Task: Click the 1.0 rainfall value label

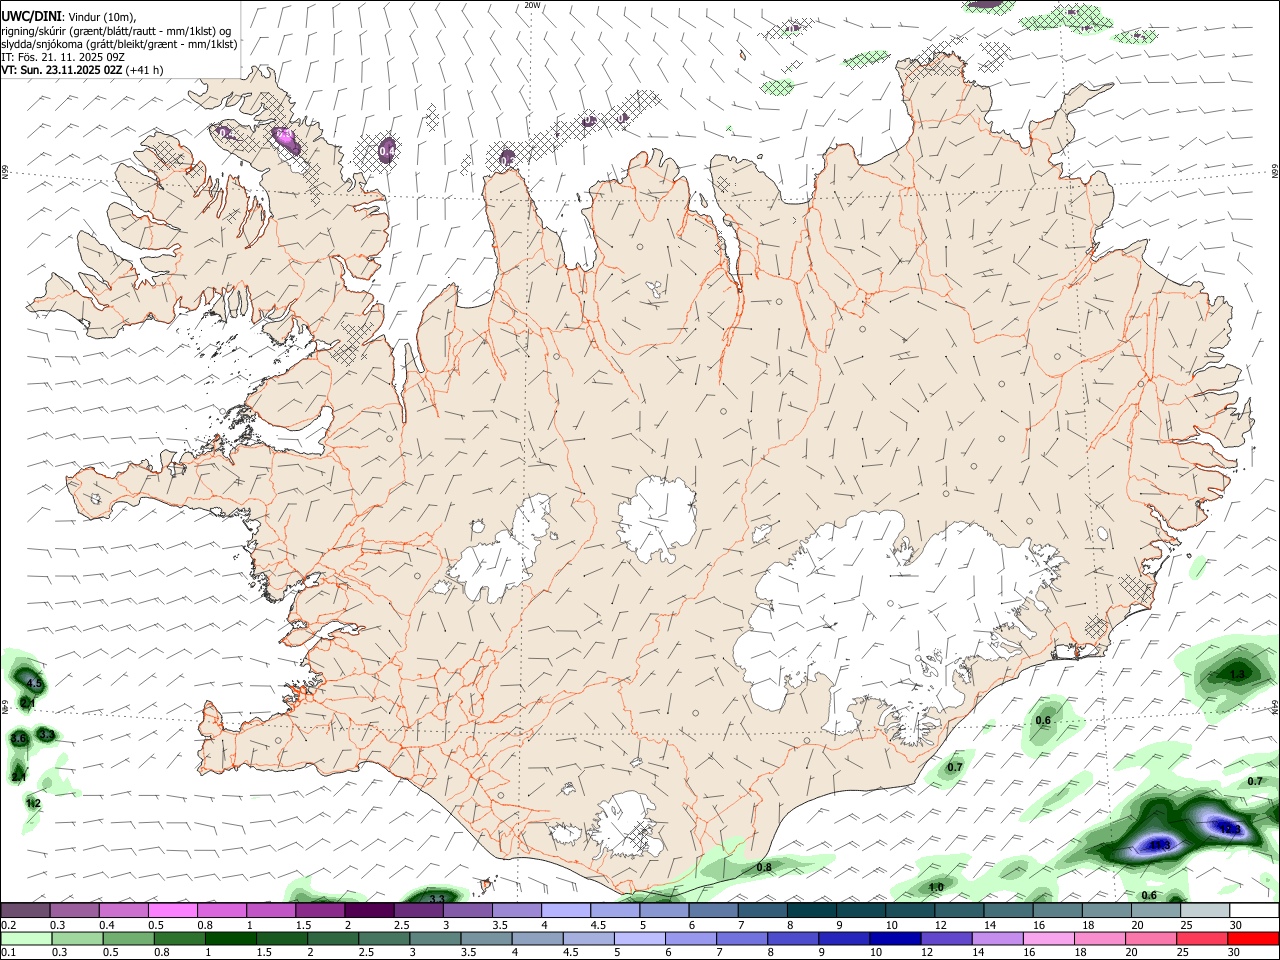Action: 936,887
